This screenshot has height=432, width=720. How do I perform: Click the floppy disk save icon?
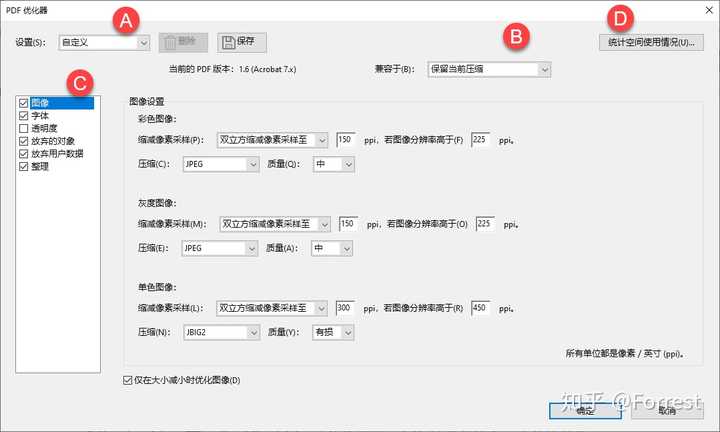pyautogui.click(x=228, y=42)
